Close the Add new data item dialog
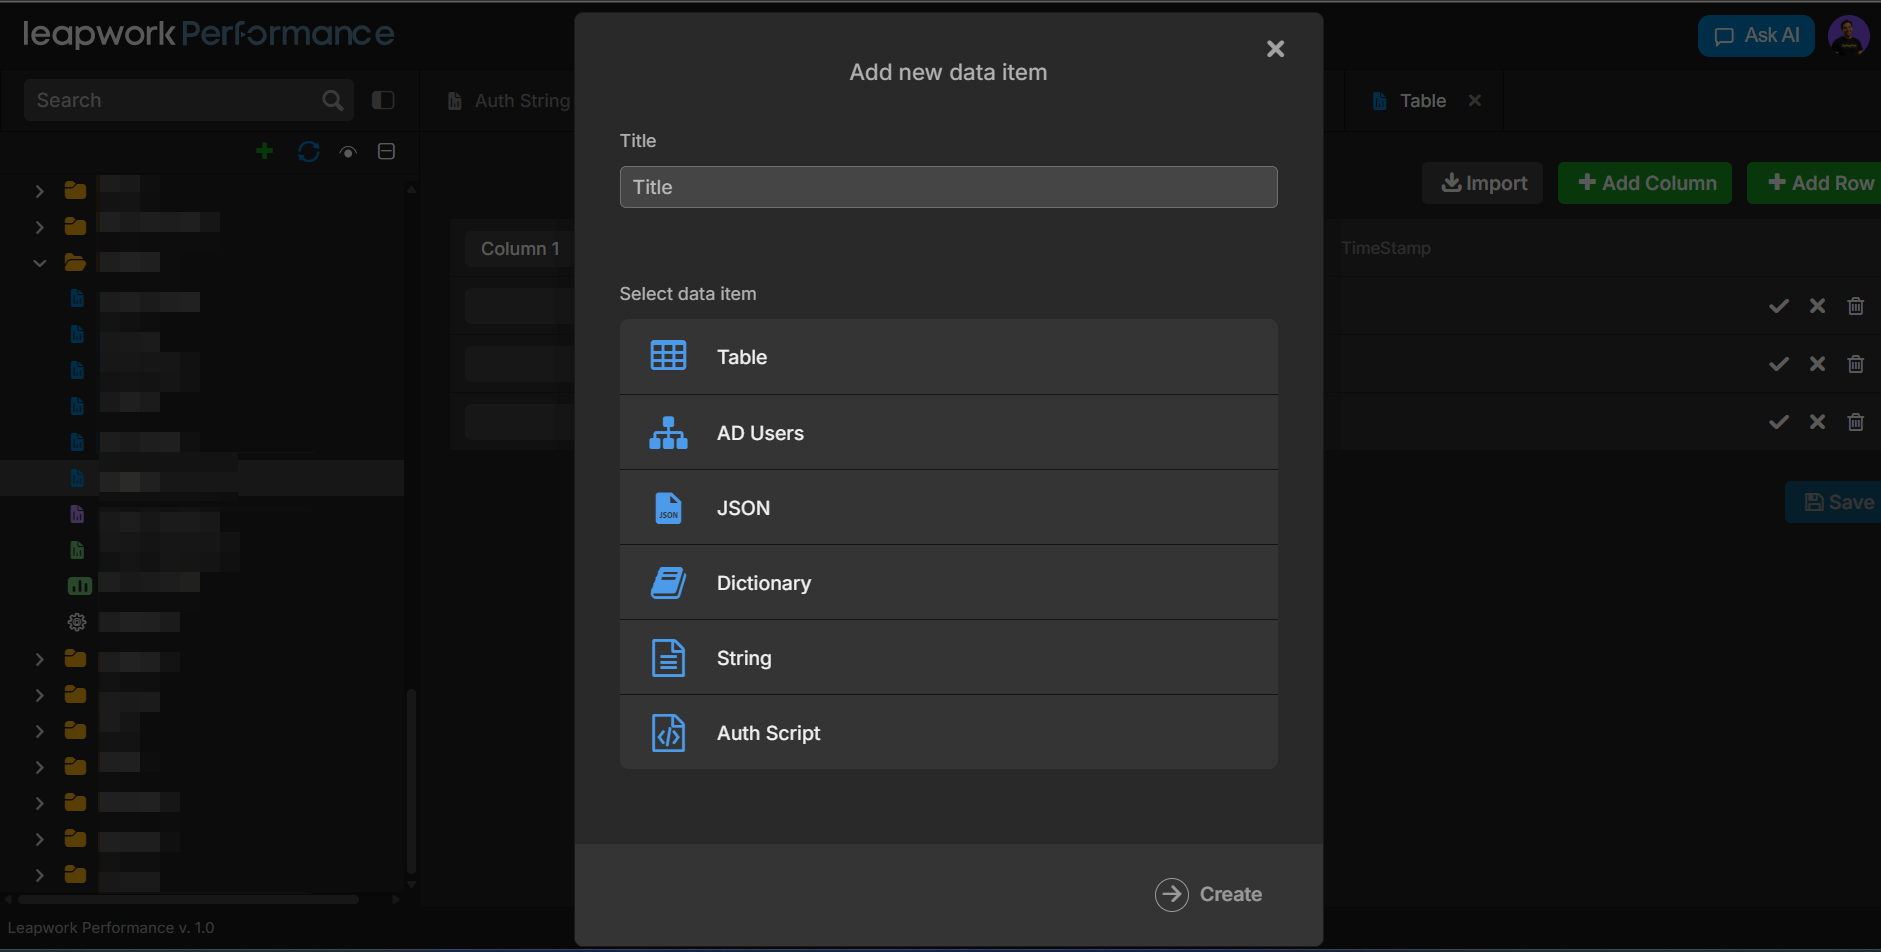Image resolution: width=1881 pixels, height=952 pixels. 1275,49
